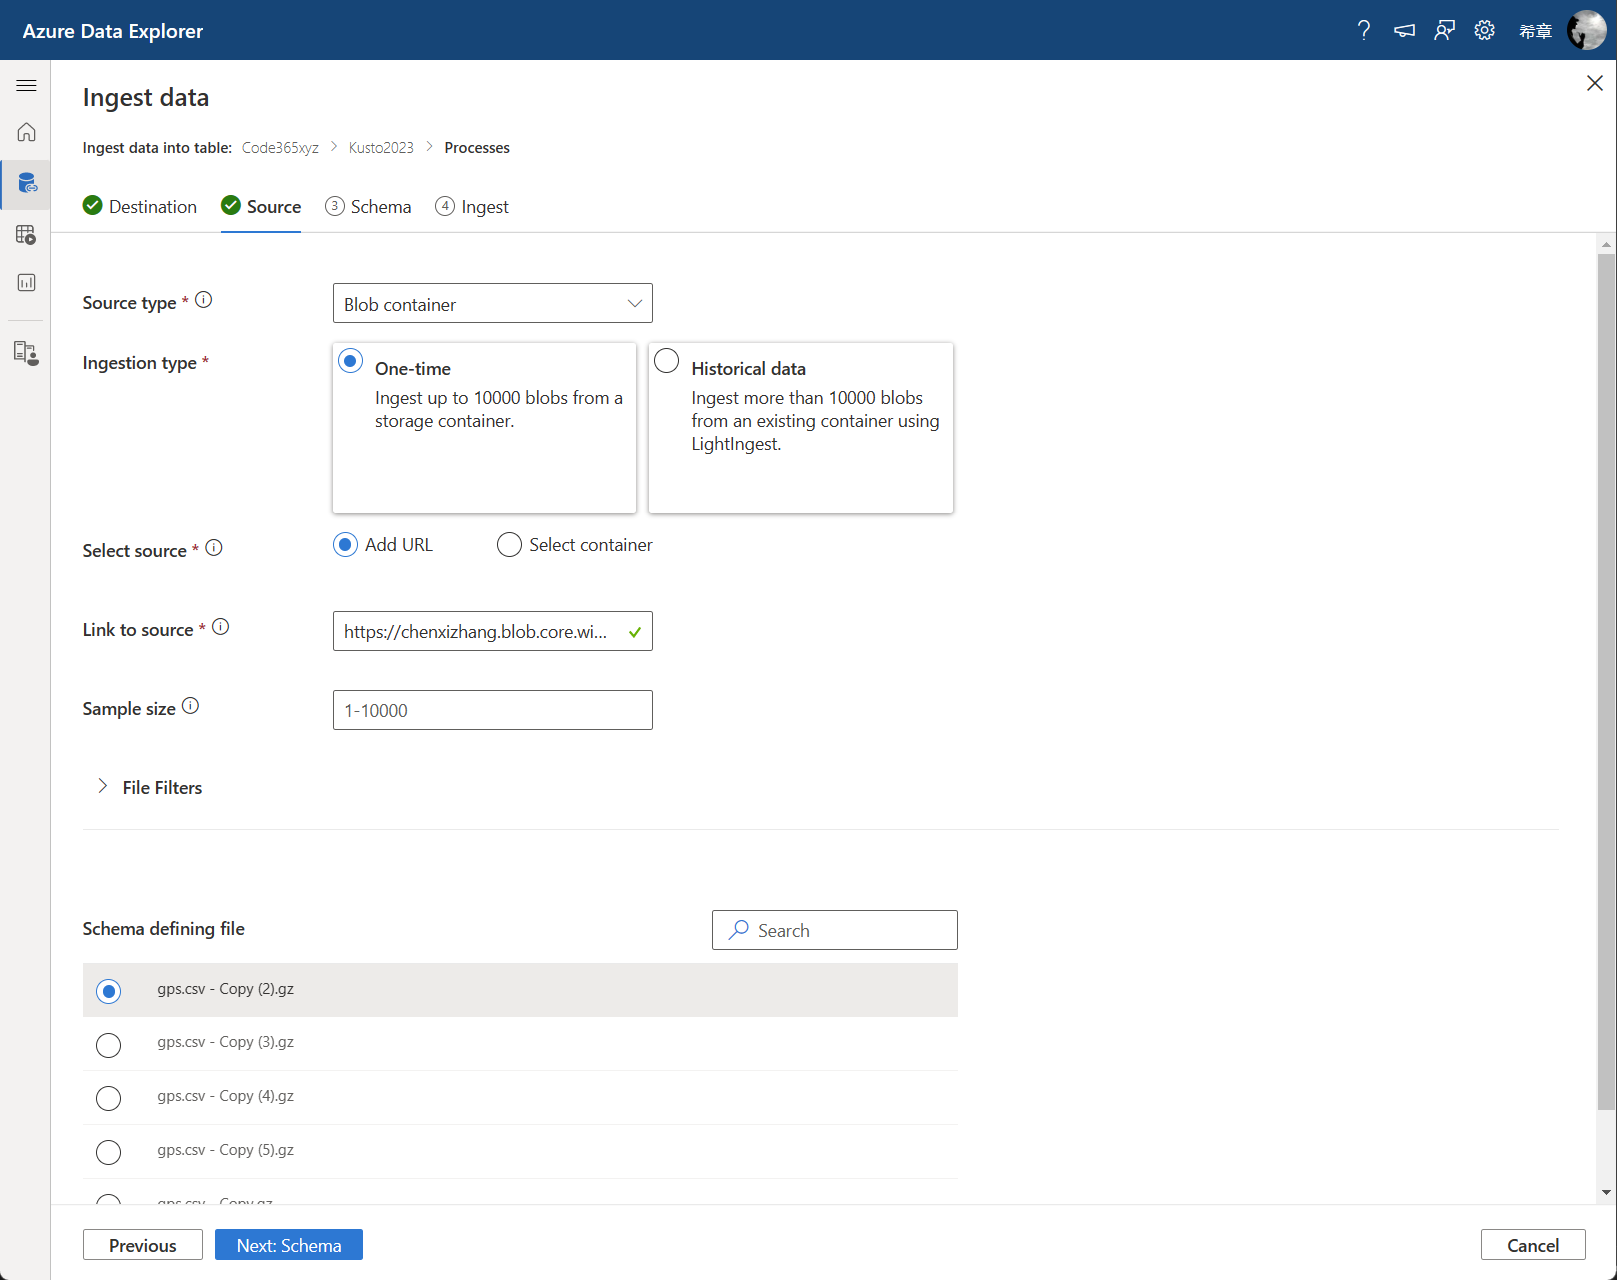Click the user profile avatar
Screen dimensions: 1617x1280
tap(1586, 30)
